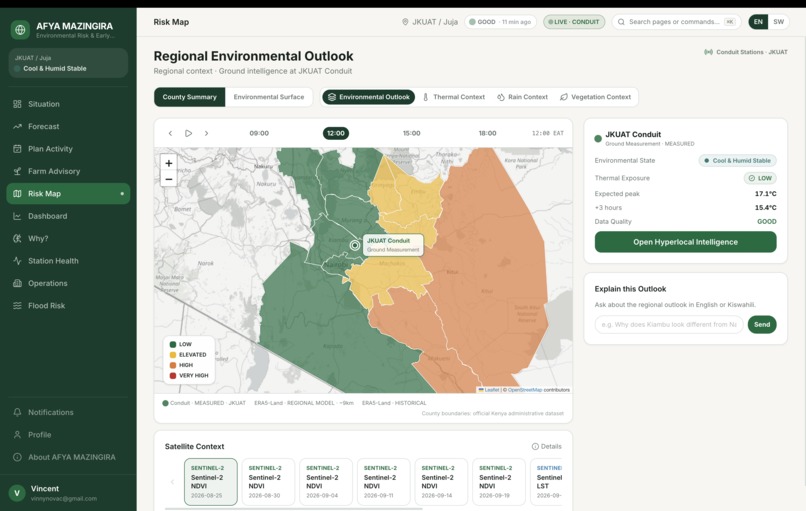Click the Station Health pulse icon
Screen dimensions: 806x511
(x=17, y=261)
